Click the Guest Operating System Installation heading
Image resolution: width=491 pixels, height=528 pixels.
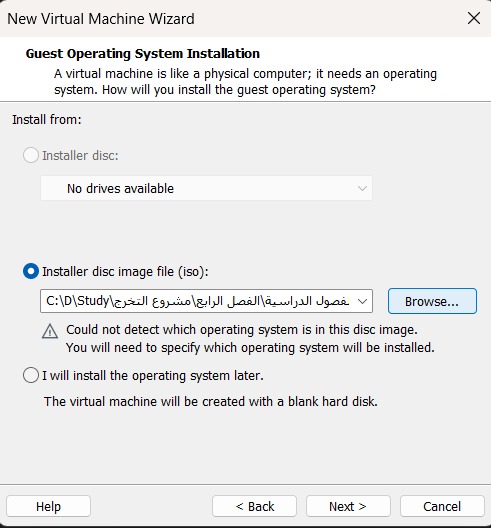(143, 54)
